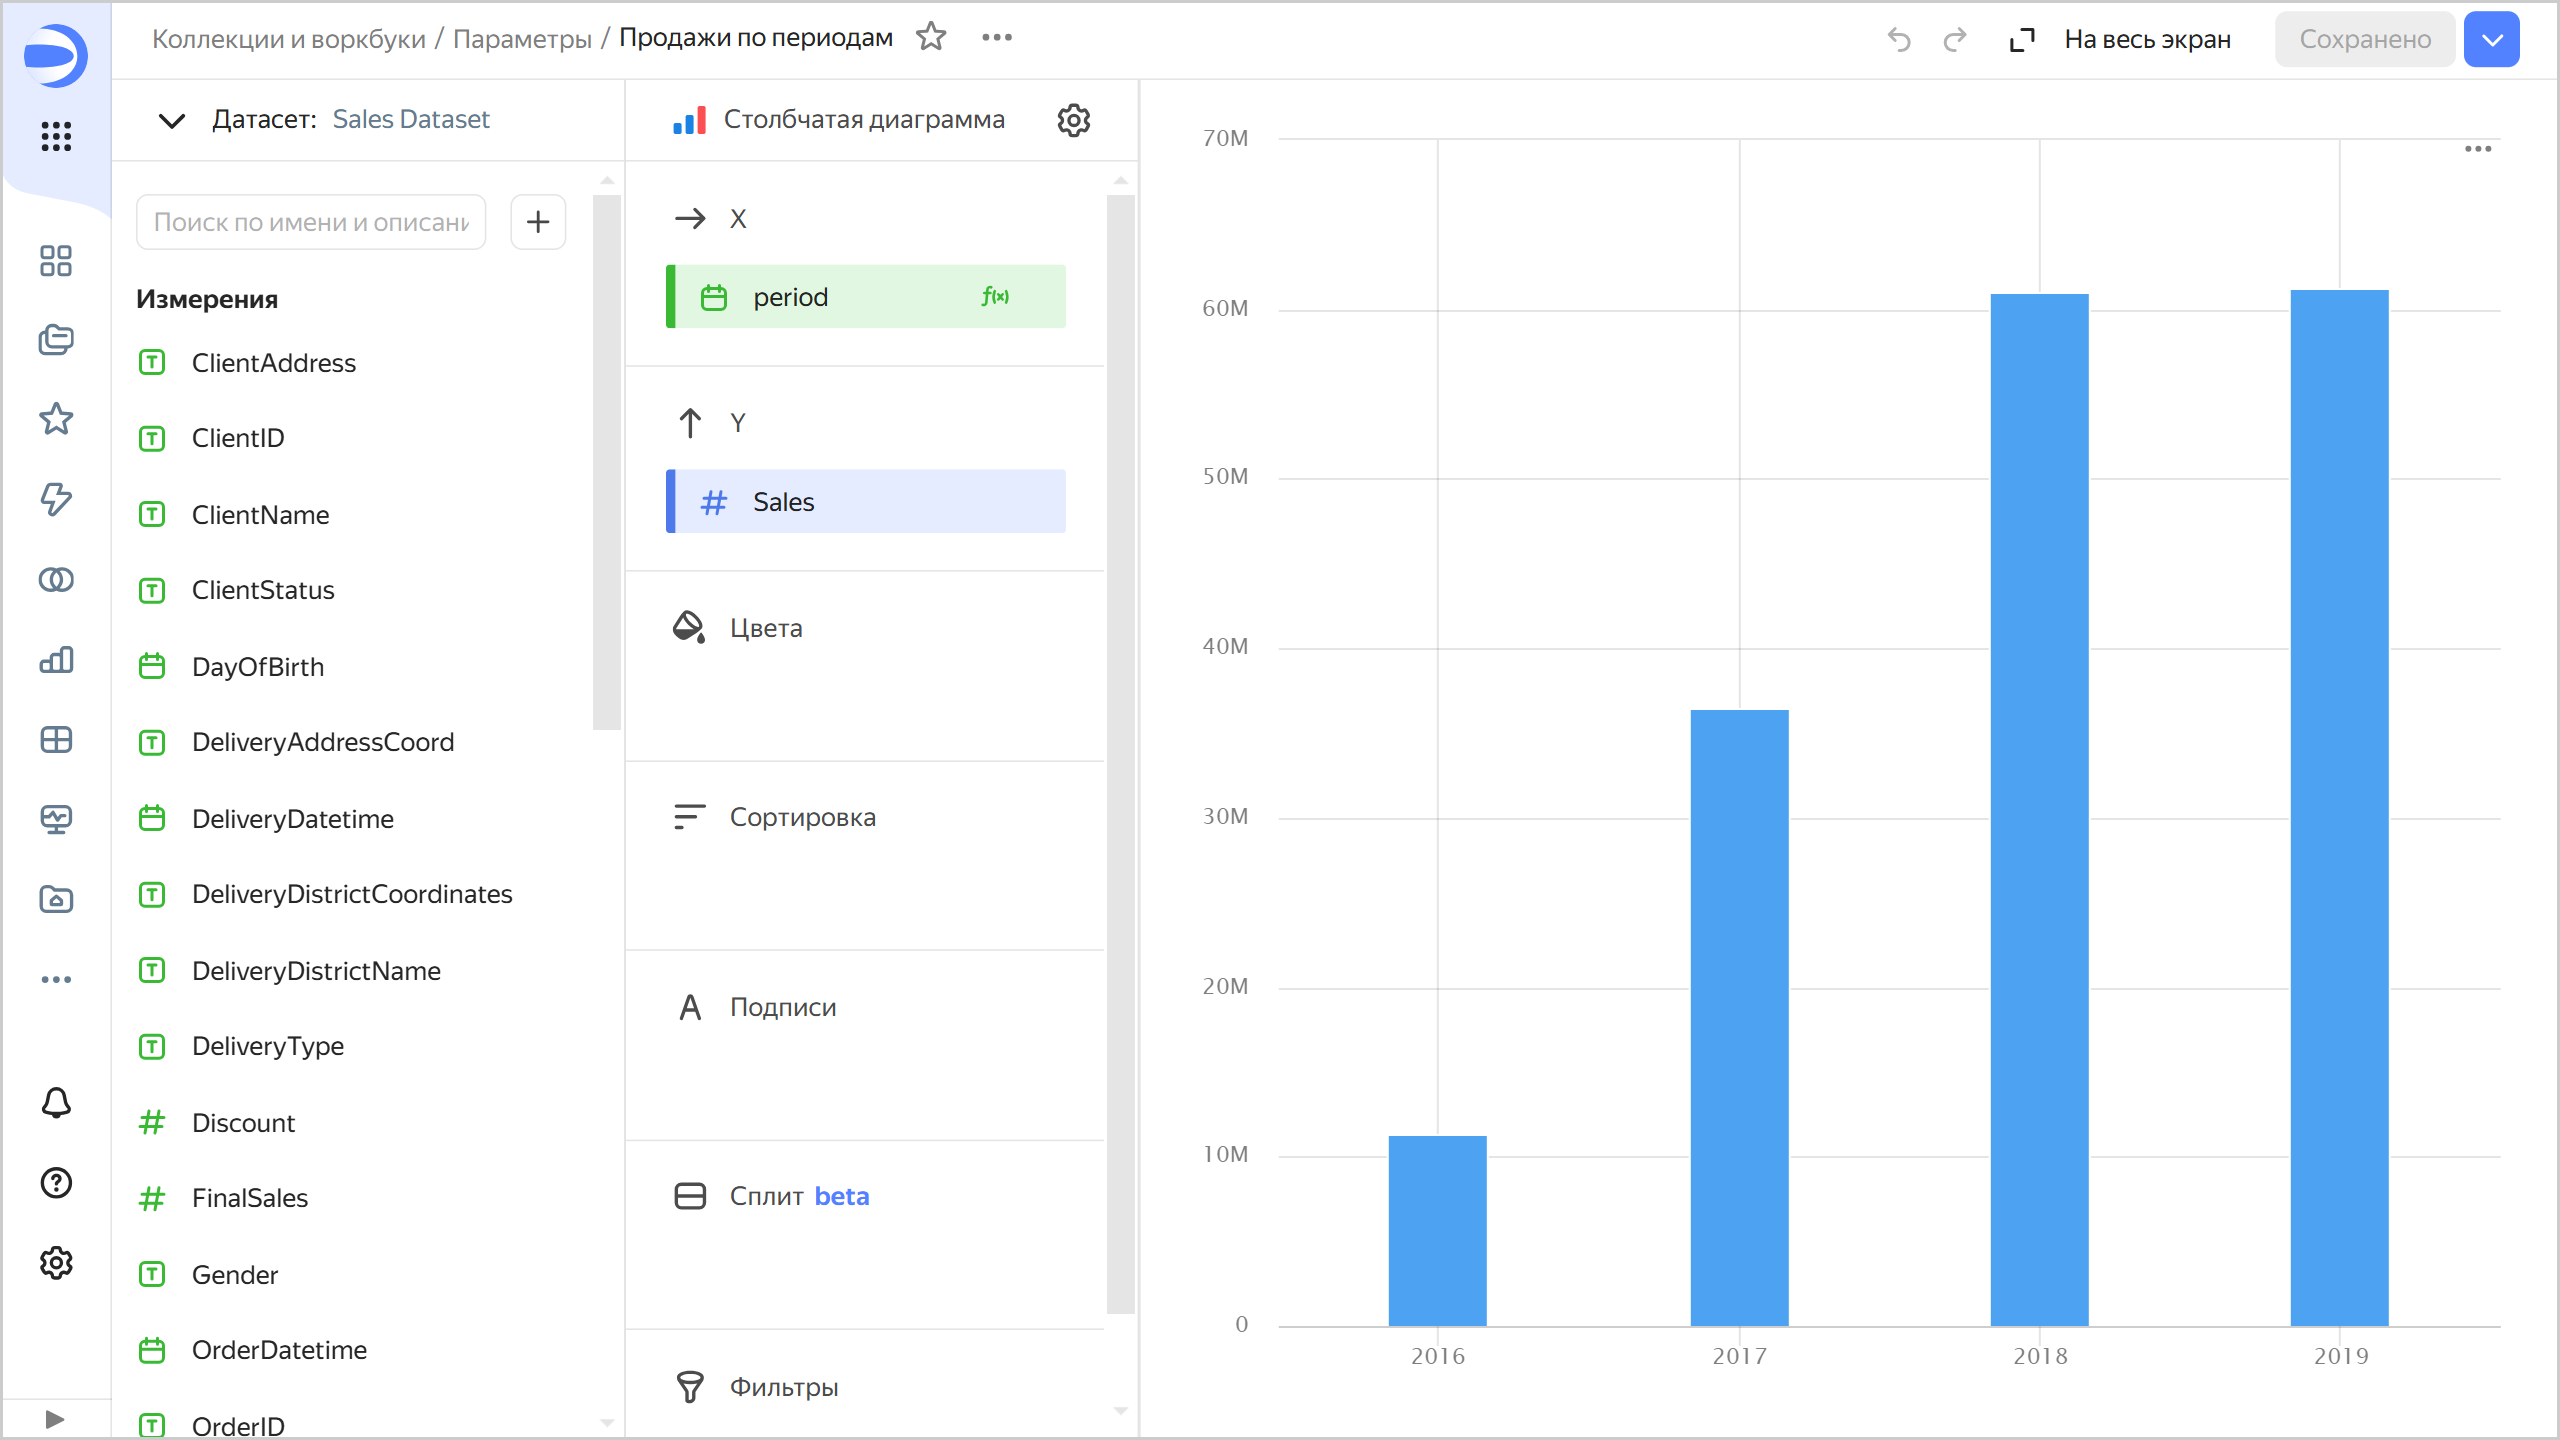Open the all services grid icon
2560x1440 pixels.
(56, 136)
